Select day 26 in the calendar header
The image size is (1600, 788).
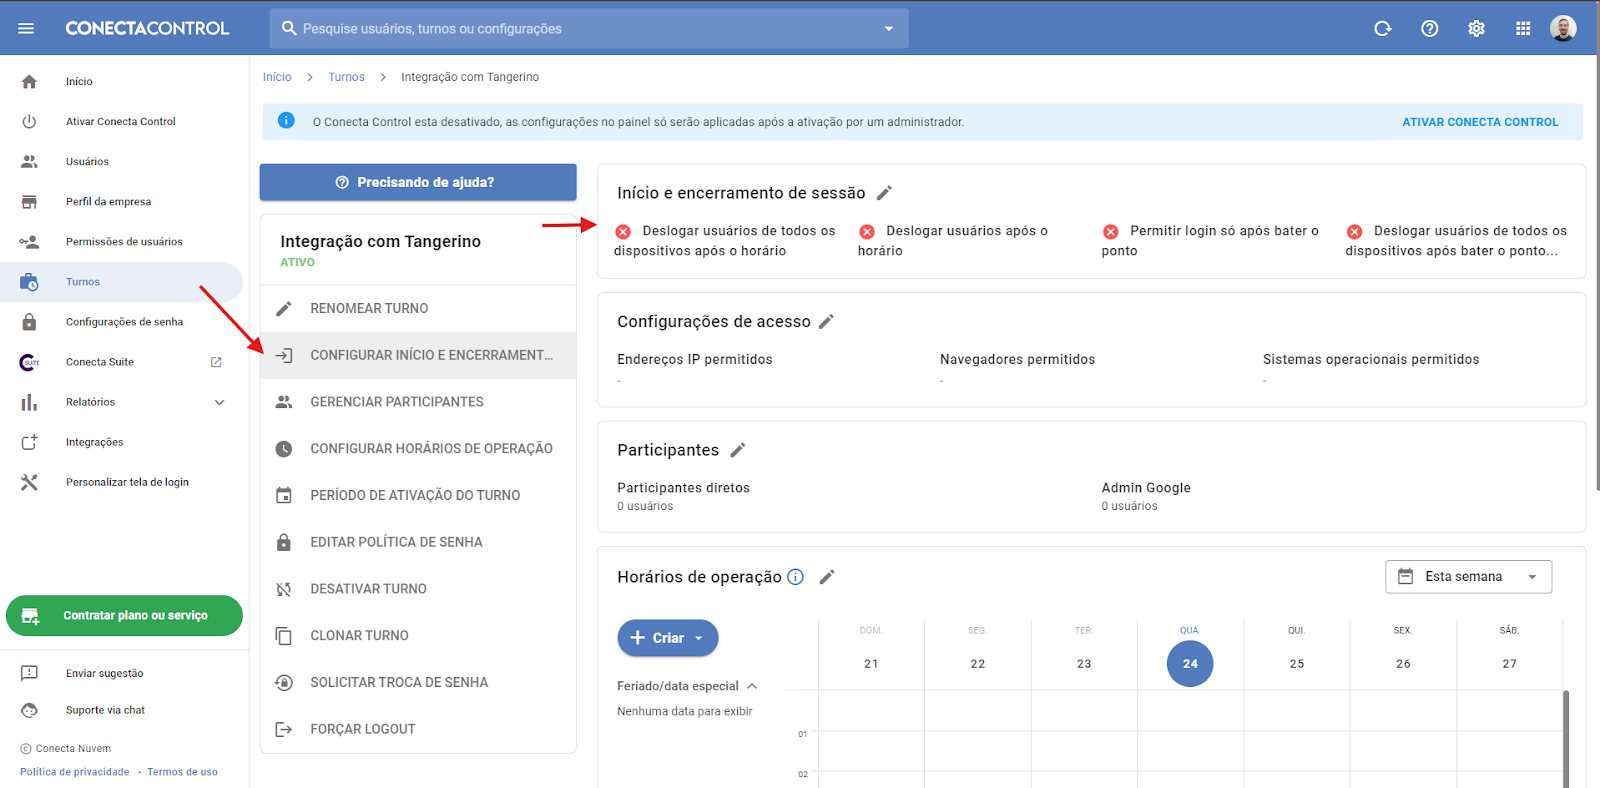[1403, 664]
